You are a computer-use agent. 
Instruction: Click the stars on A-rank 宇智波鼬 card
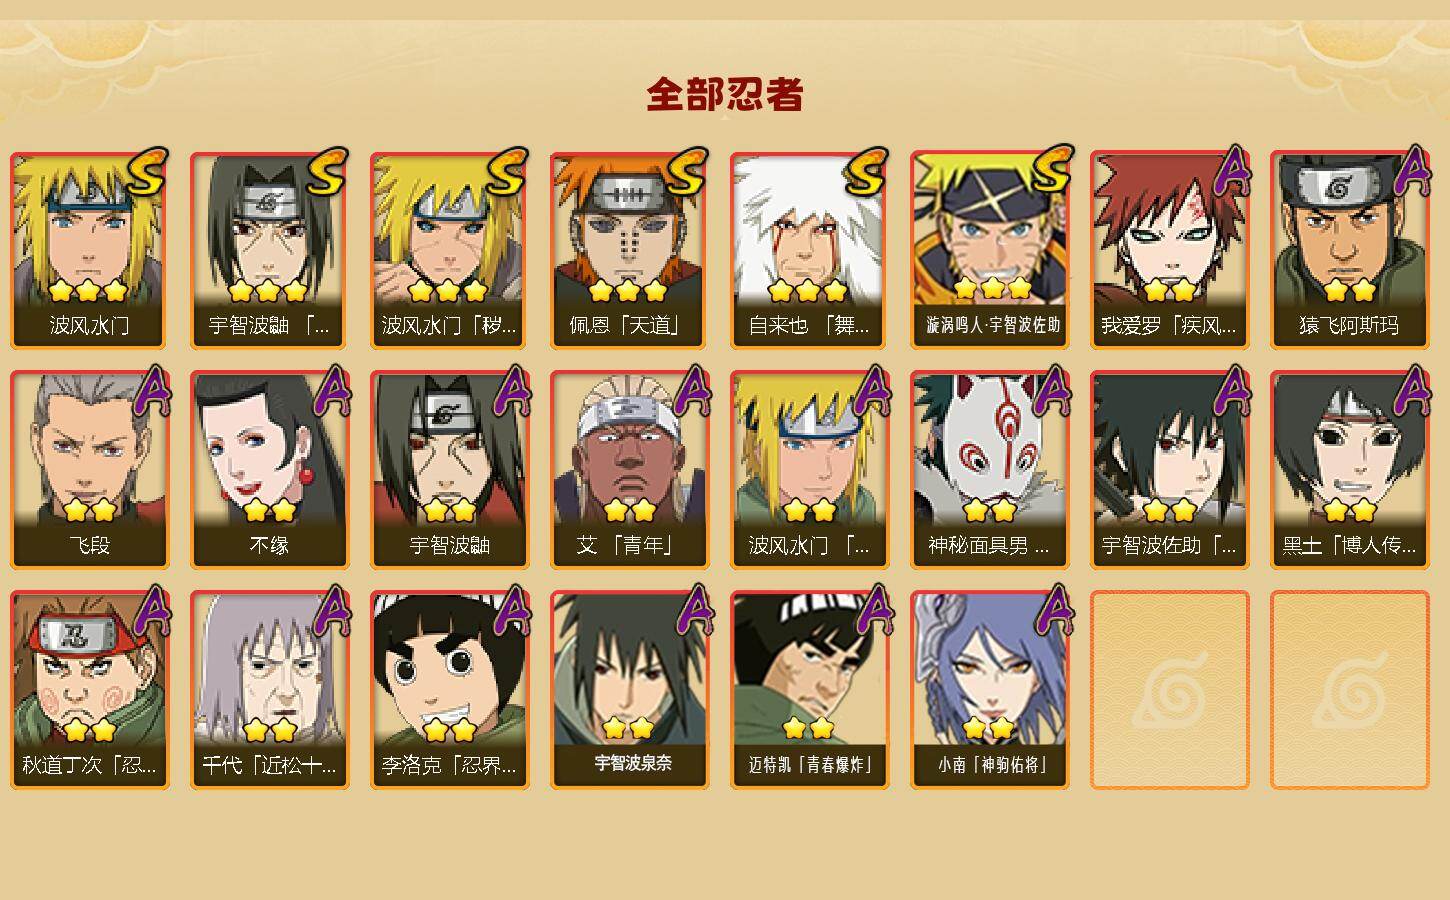click(x=449, y=511)
